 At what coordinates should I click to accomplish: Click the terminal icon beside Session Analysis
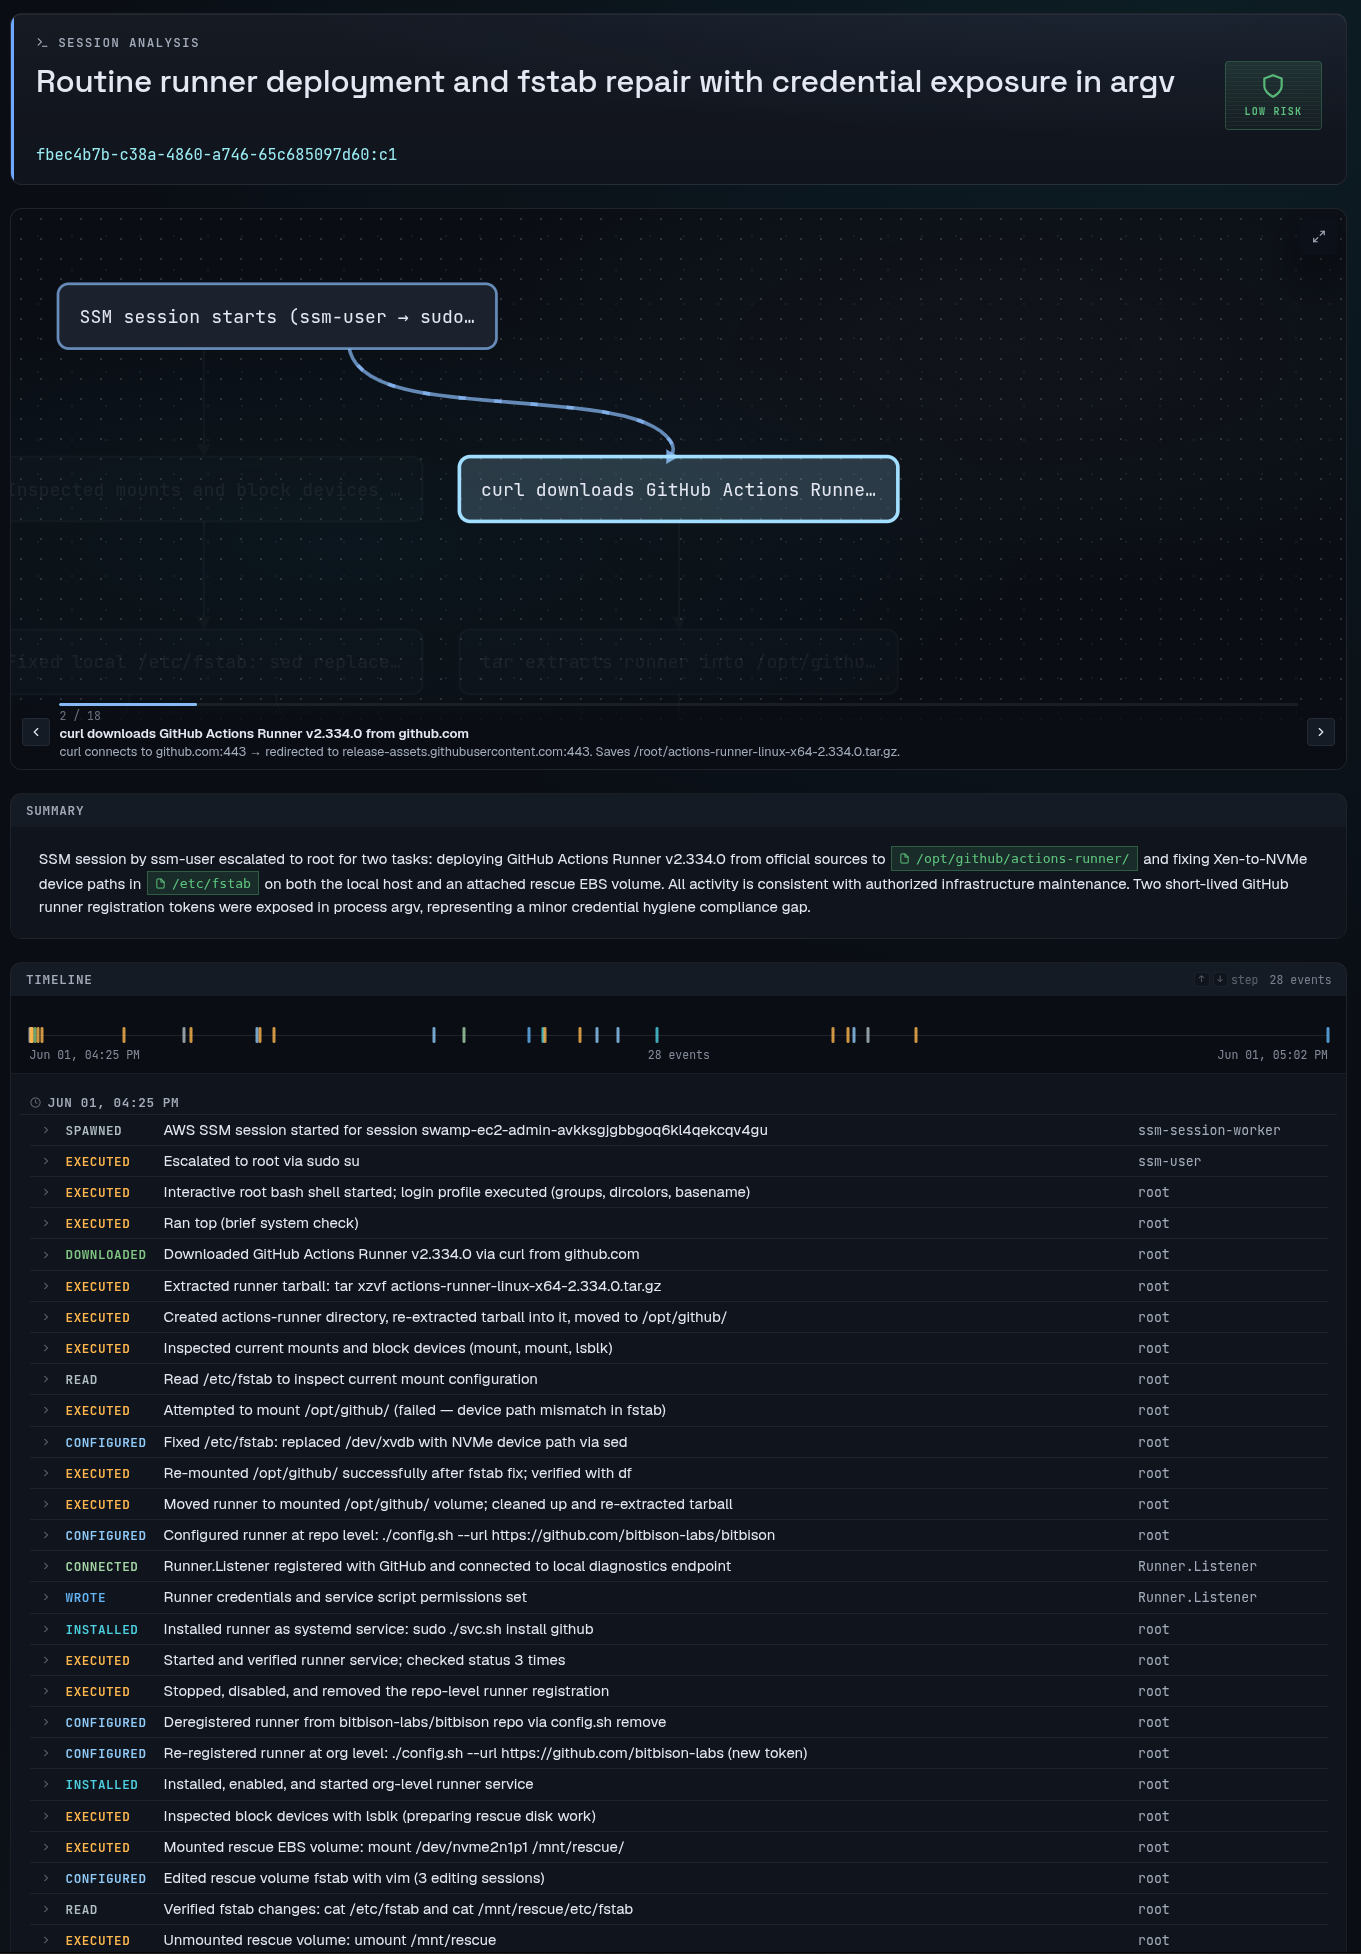[x=42, y=43]
